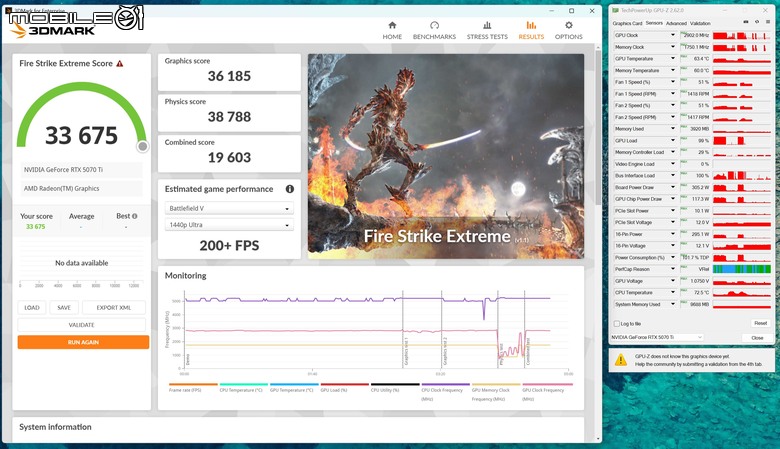Expand the GPU Temperature sensor dropdown
This screenshot has width=780, height=449.
(x=673, y=59)
